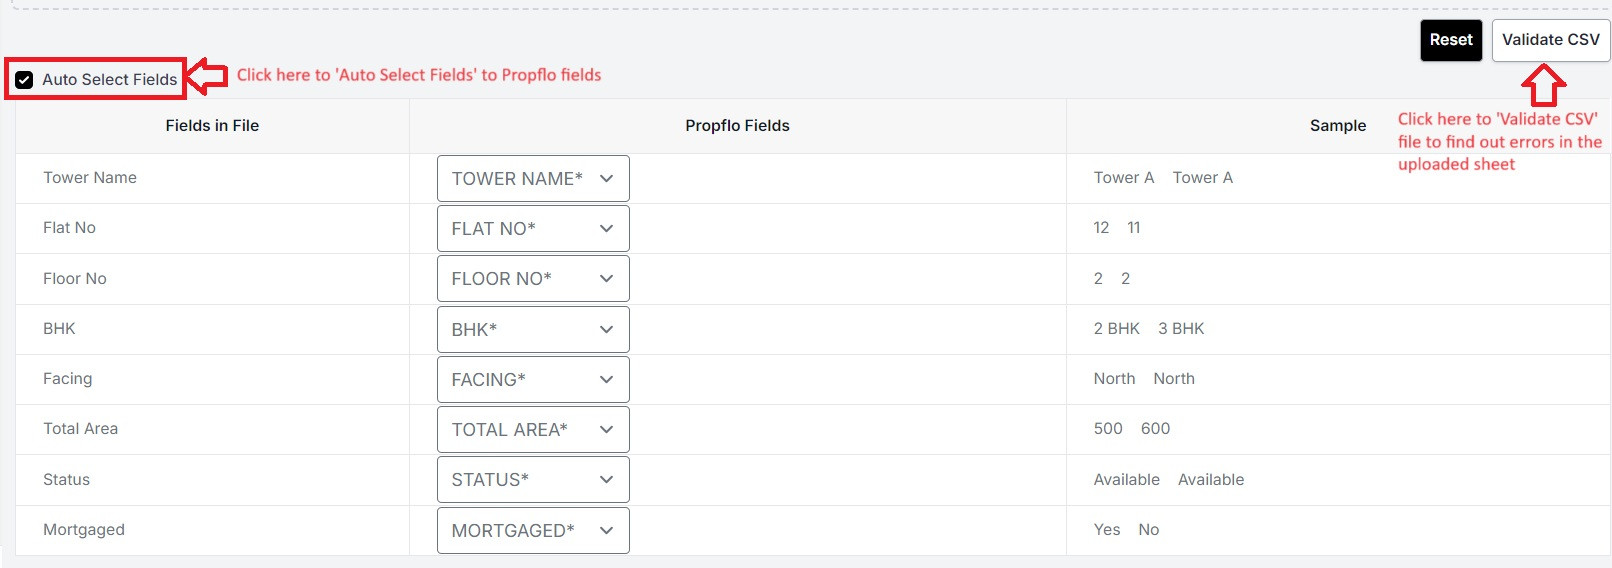Click the Propflo Fields column header

point(737,126)
